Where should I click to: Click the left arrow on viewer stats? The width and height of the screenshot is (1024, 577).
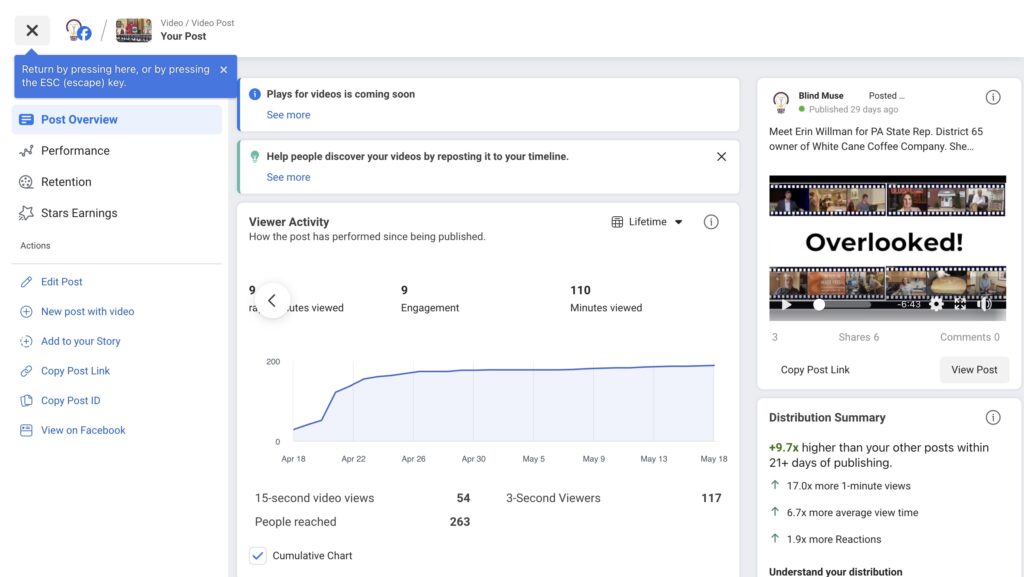coord(272,300)
